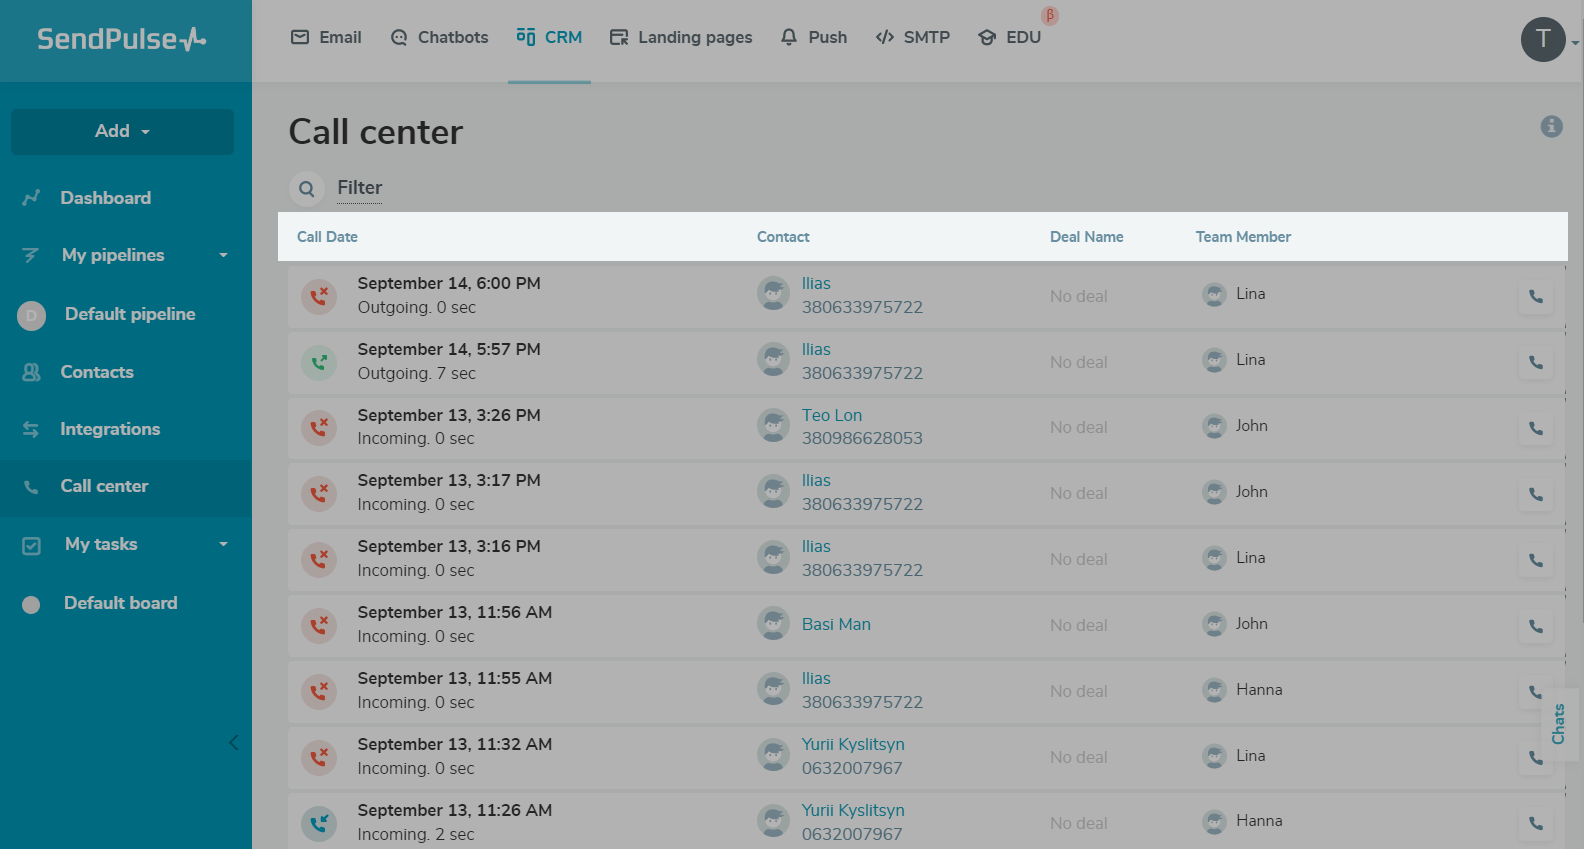Click phone number 380986628053
Image resolution: width=1584 pixels, height=849 pixels.
pos(862,439)
